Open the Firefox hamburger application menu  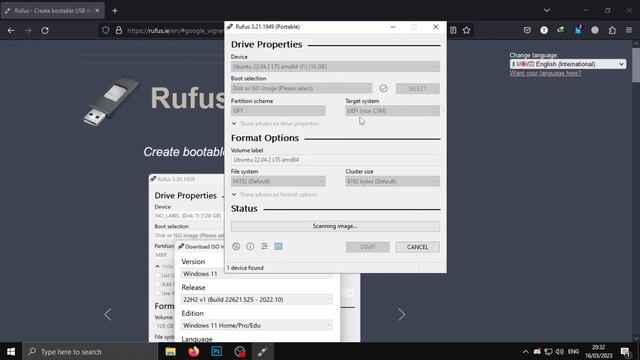pyautogui.click(x=629, y=30)
